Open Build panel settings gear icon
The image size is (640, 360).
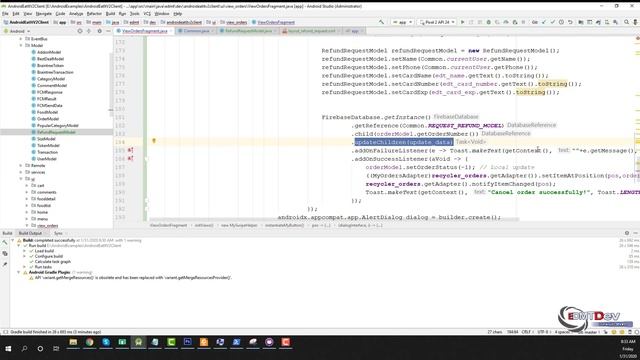pyautogui.click(x=627, y=233)
